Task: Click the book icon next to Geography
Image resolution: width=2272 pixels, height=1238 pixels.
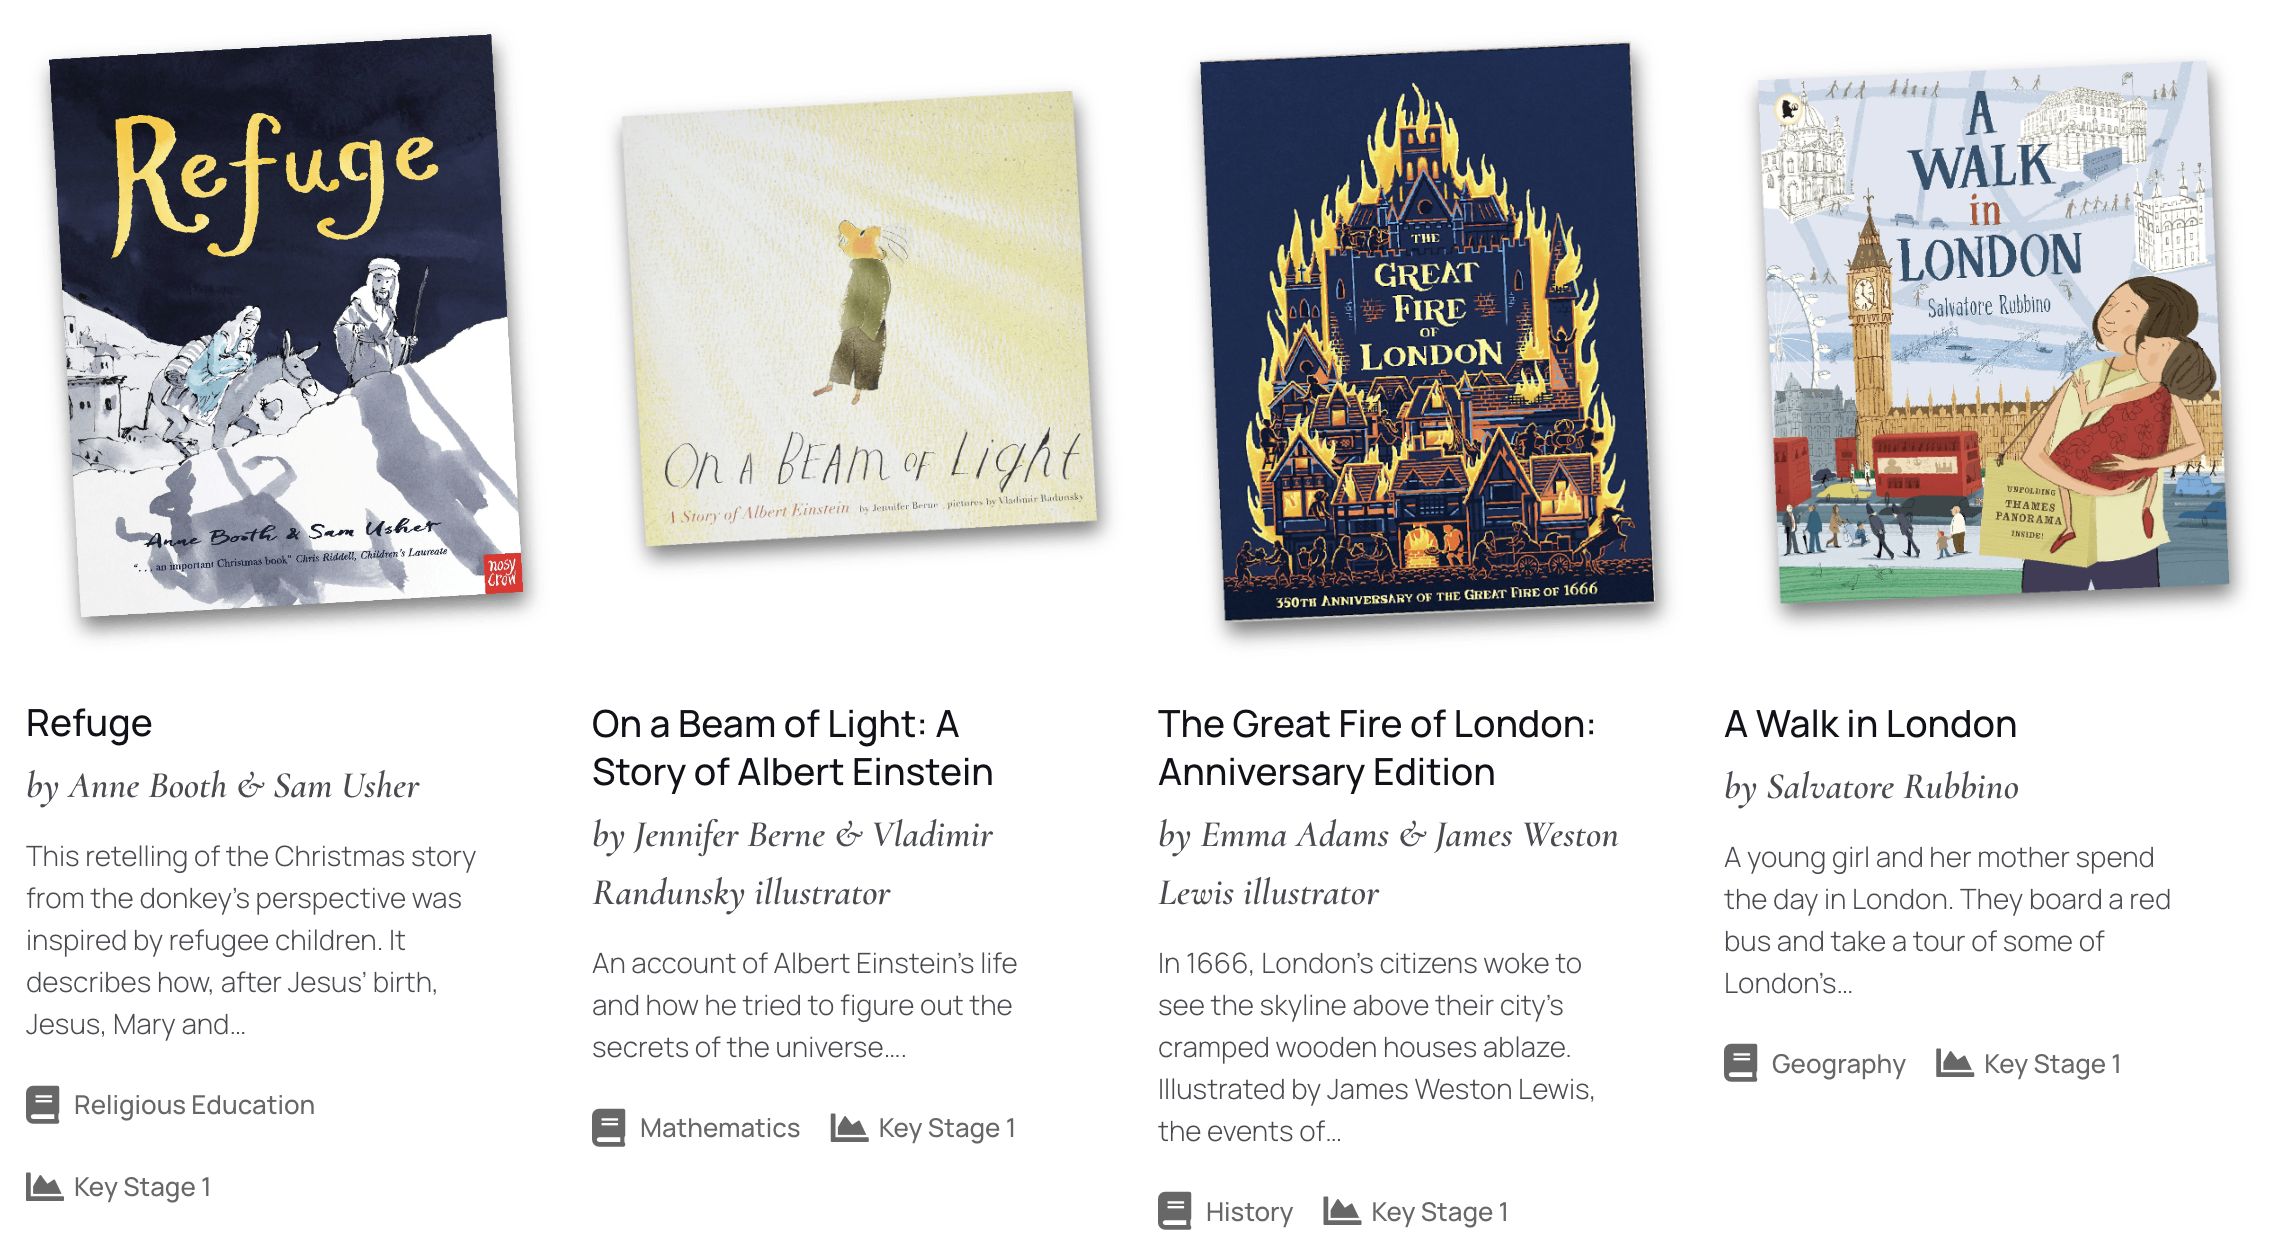Action: [x=1741, y=1063]
